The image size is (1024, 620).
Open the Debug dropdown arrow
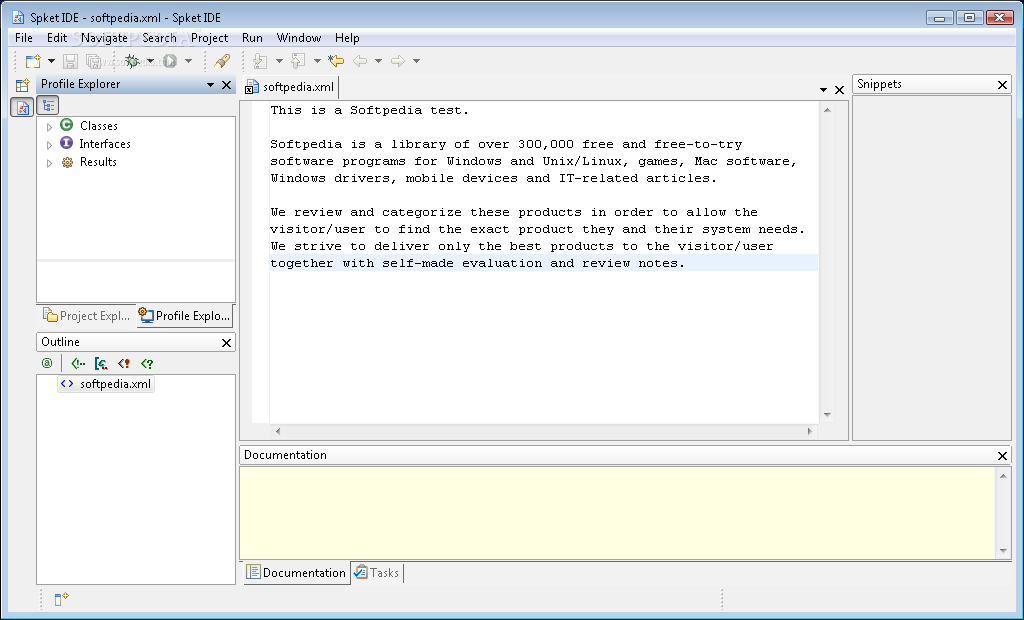(151, 61)
